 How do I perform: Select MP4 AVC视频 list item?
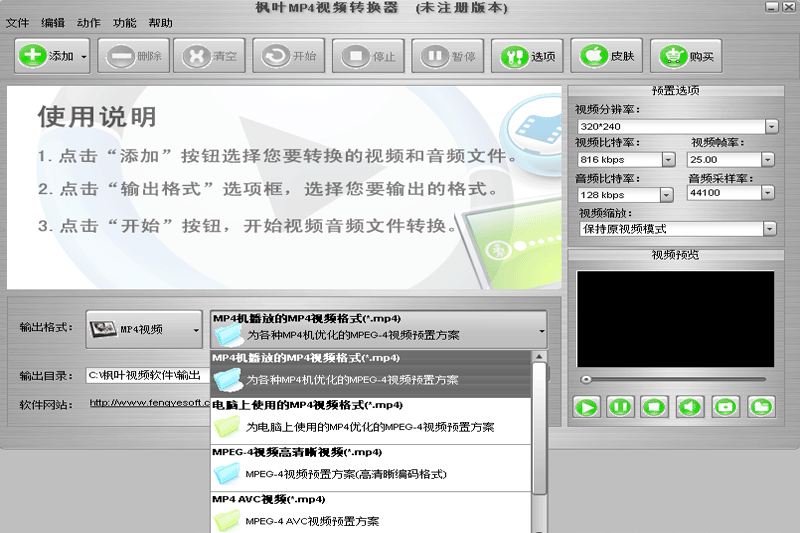(x=370, y=513)
